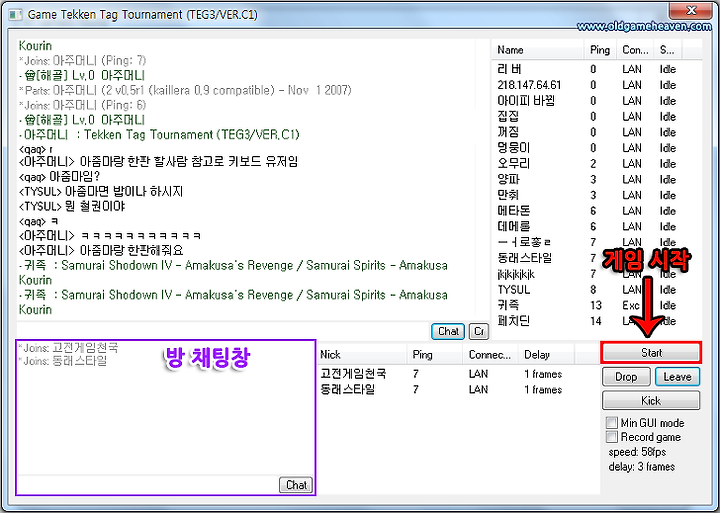Click speed: 58fps text
The image size is (720, 513).
click(637, 452)
